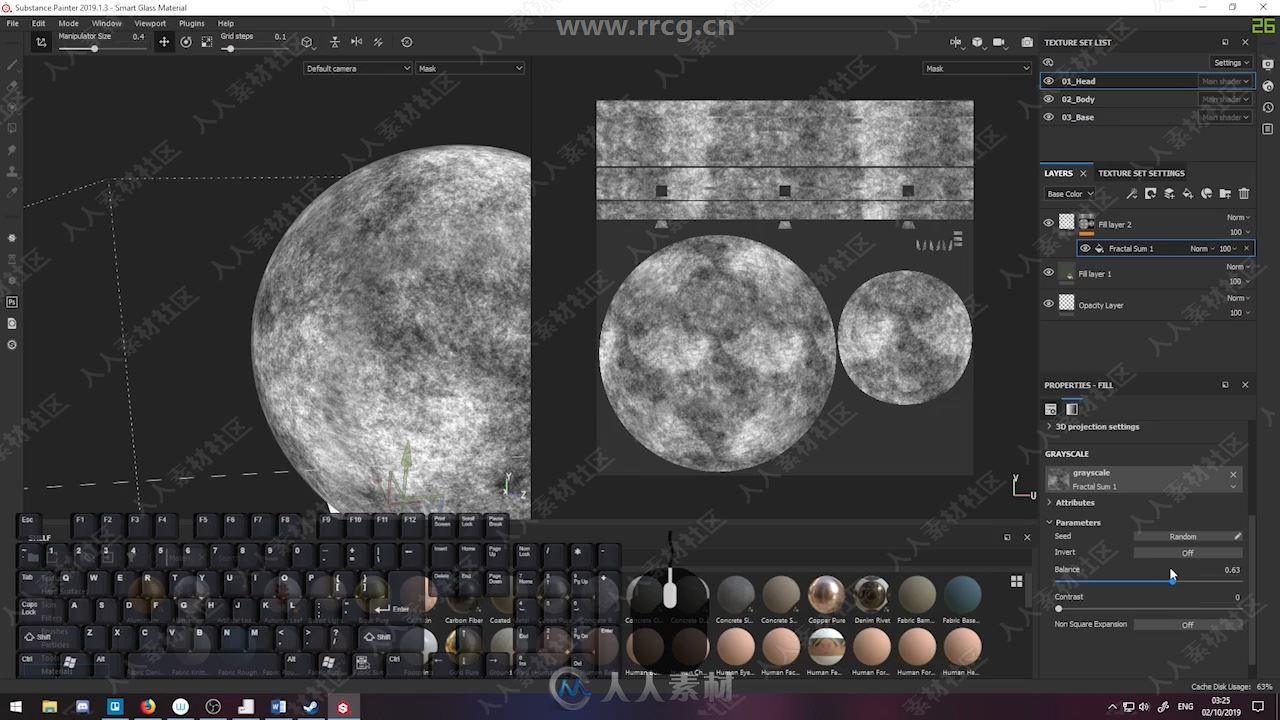This screenshot has height=720, width=1280.
Task: Click the Seed Random button
Action: 1182,537
